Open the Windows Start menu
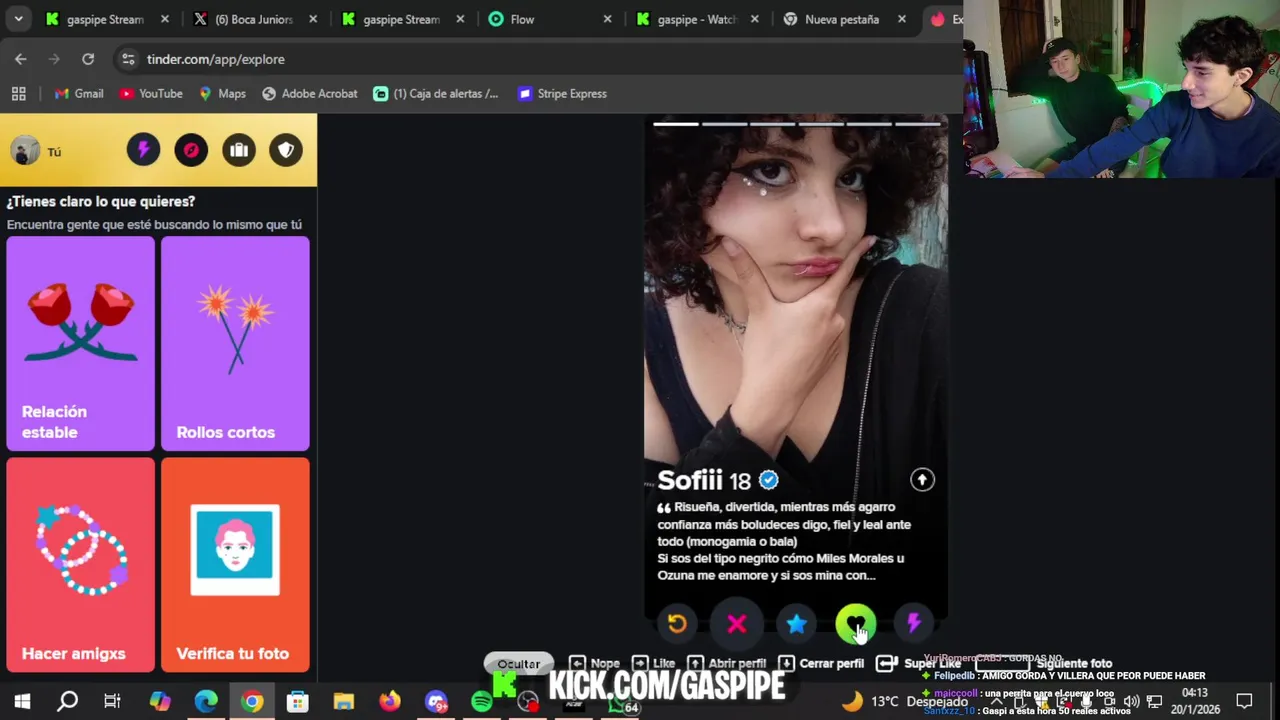Image resolution: width=1280 pixels, height=720 pixels. (x=22, y=702)
